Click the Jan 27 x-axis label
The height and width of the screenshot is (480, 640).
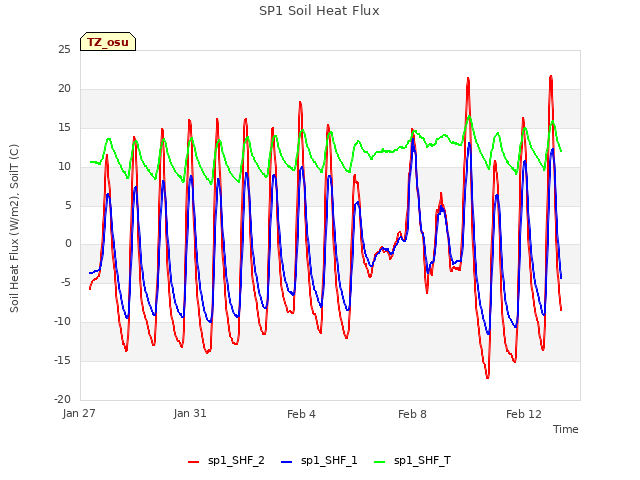tap(79, 413)
